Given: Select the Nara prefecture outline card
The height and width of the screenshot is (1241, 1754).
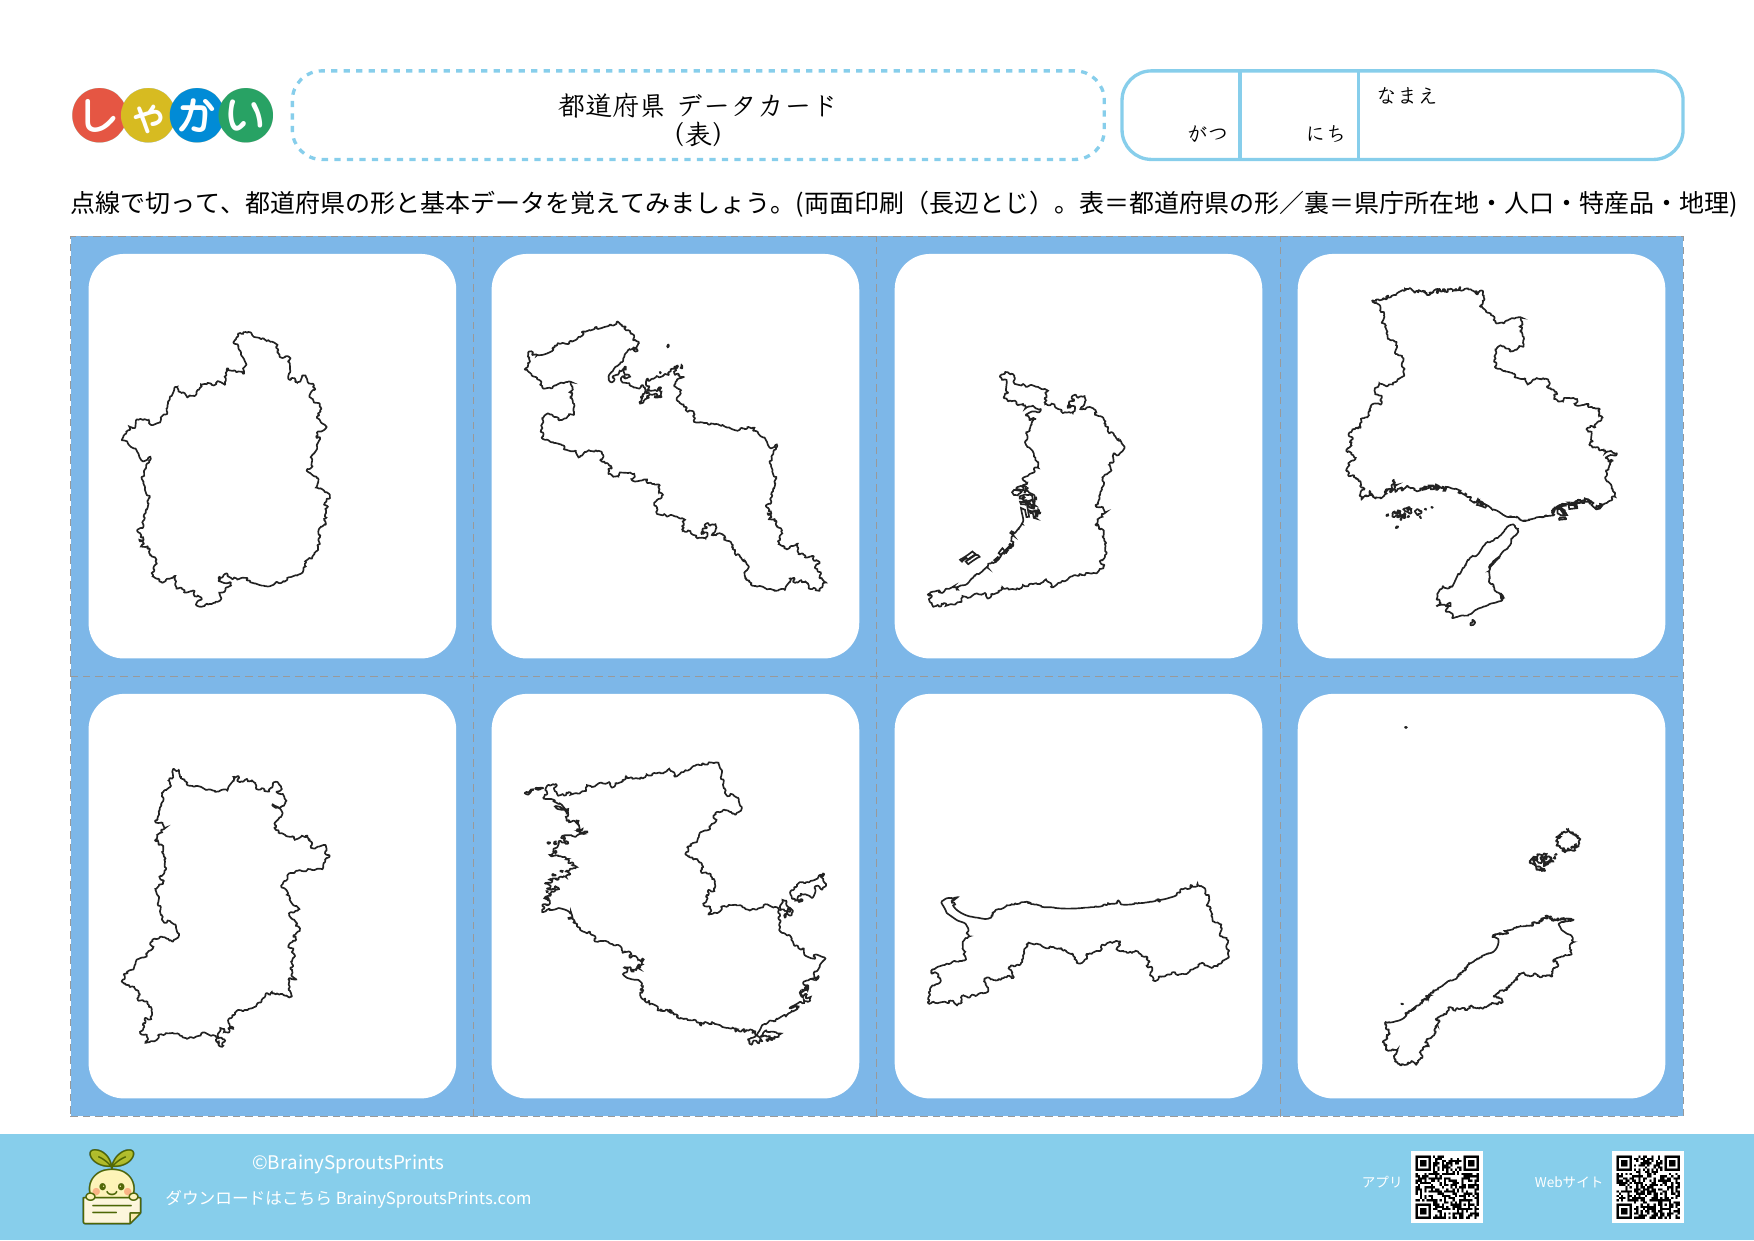Looking at the screenshot, I should pyautogui.click(x=272, y=896).
